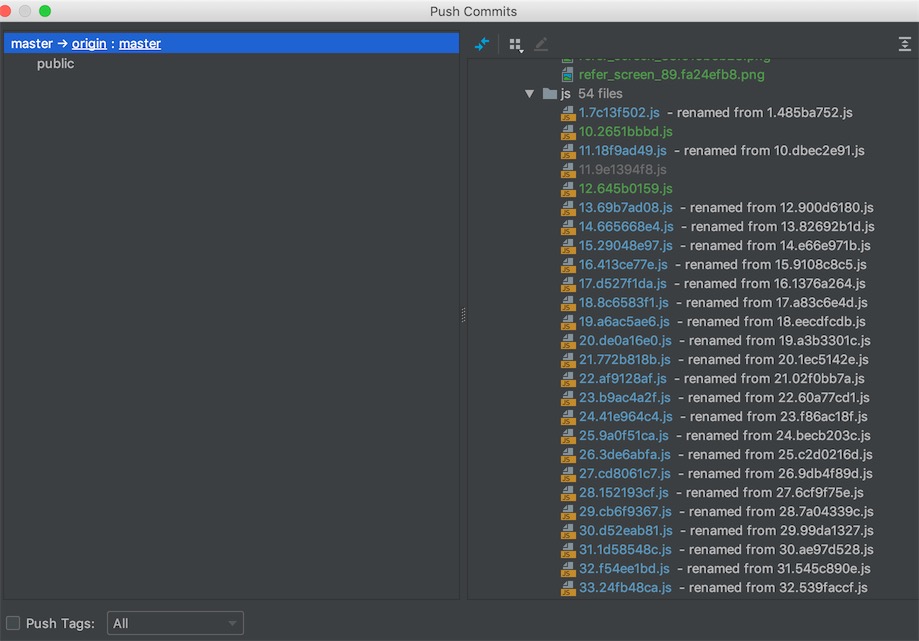
Task: Click the JS icon of 13.69b7ad08.js
Action: click(567, 207)
